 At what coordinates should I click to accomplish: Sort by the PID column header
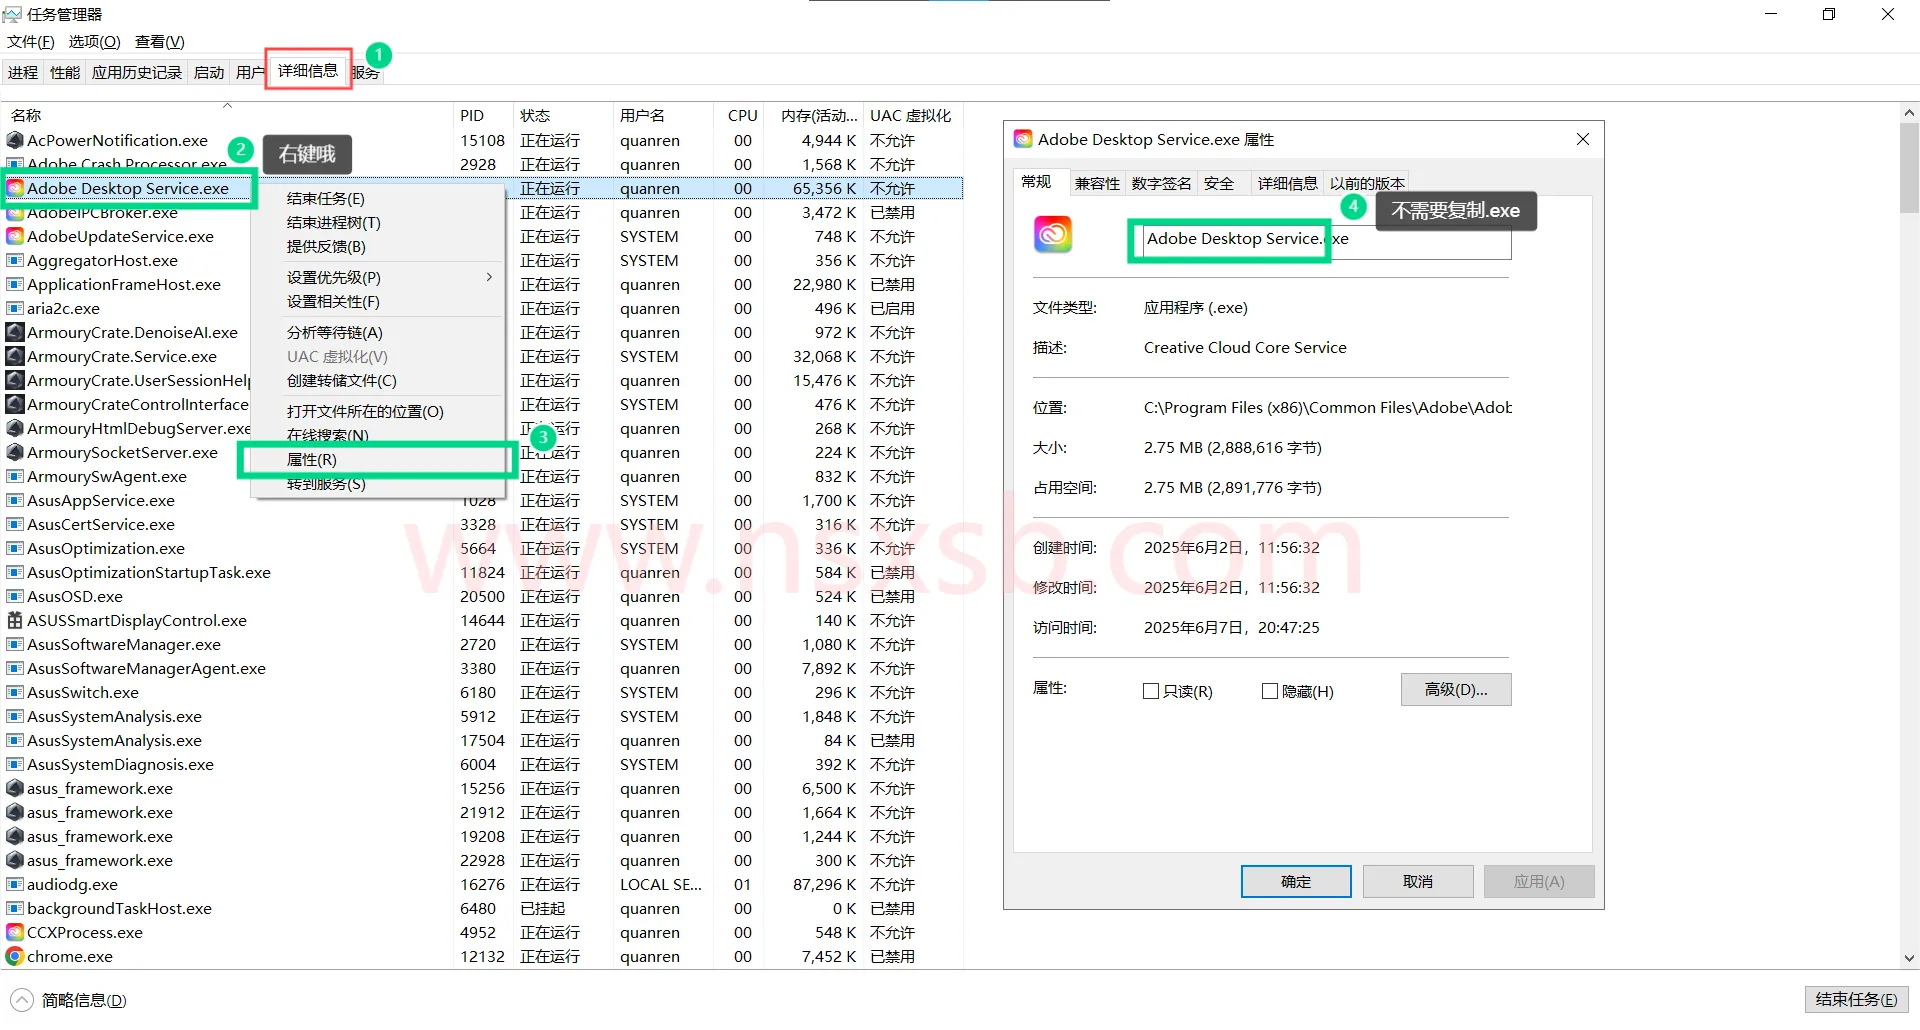pos(483,115)
